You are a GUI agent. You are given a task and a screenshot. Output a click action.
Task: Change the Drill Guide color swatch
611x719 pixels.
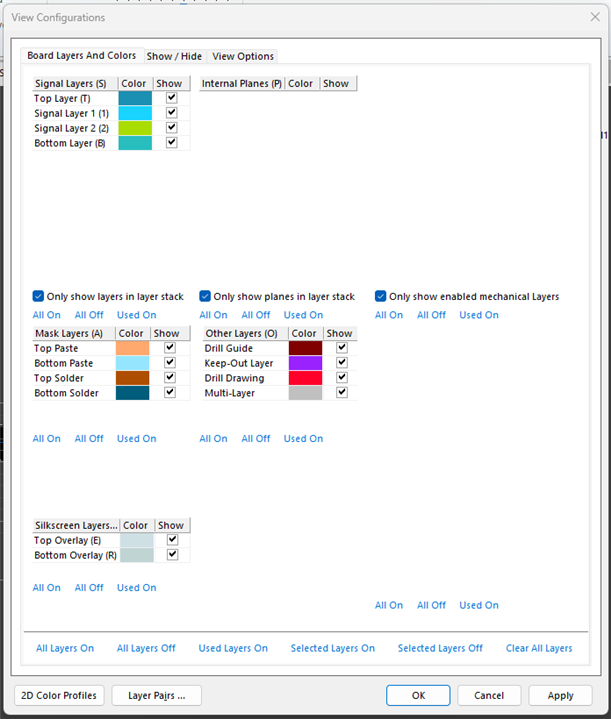pos(305,348)
